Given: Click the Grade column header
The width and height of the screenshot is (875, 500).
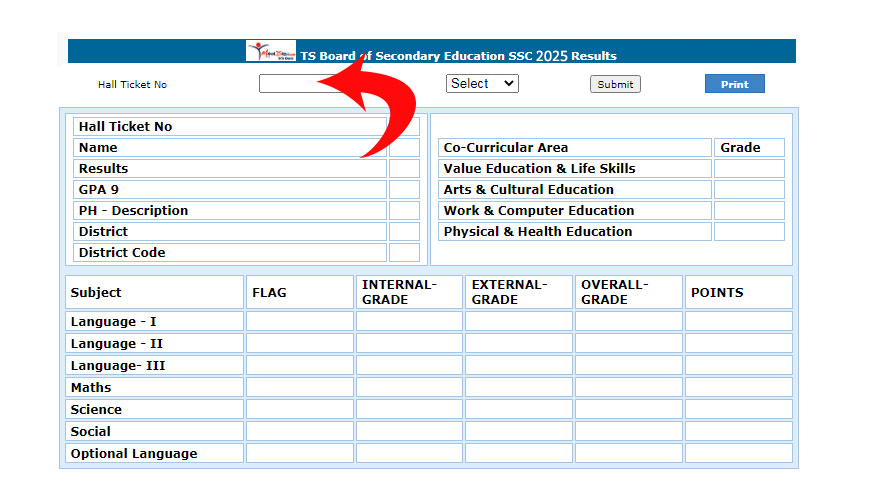Looking at the screenshot, I should [x=749, y=148].
